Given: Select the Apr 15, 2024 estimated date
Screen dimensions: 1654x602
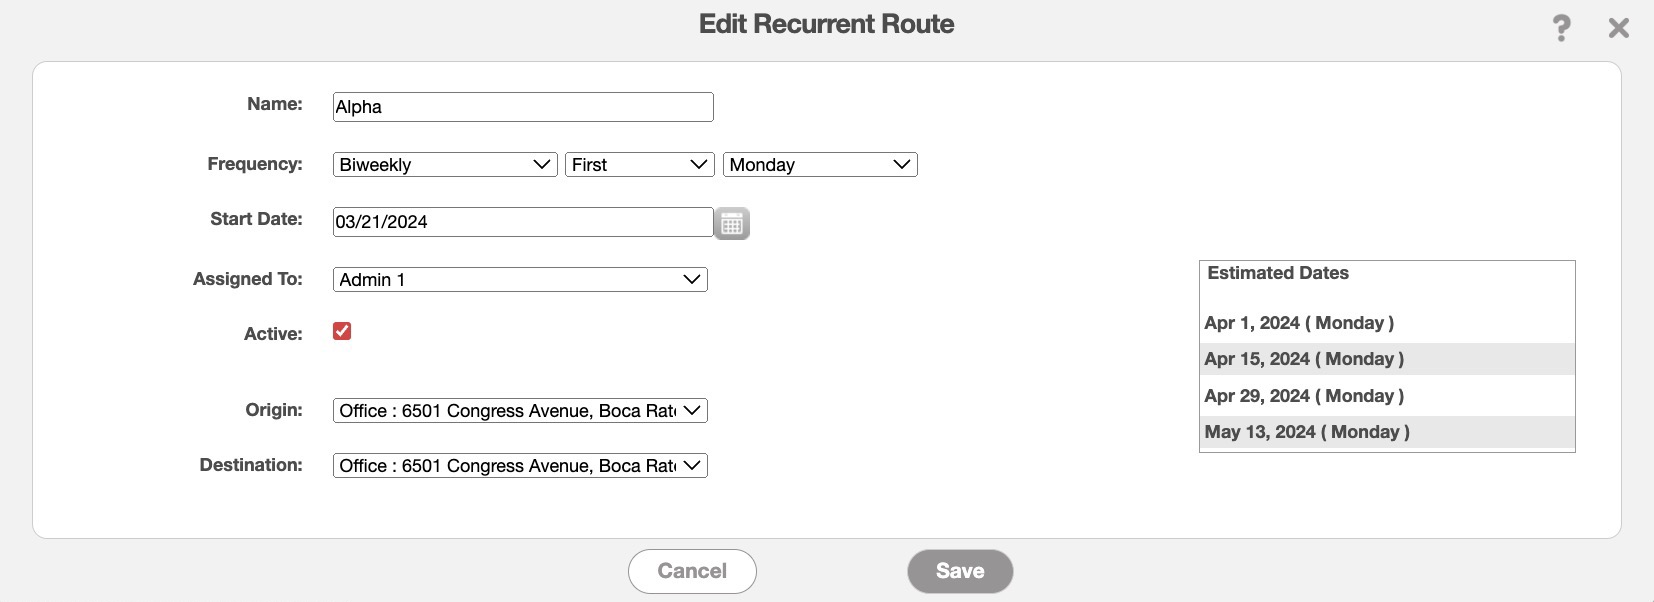Looking at the screenshot, I should (1304, 359).
